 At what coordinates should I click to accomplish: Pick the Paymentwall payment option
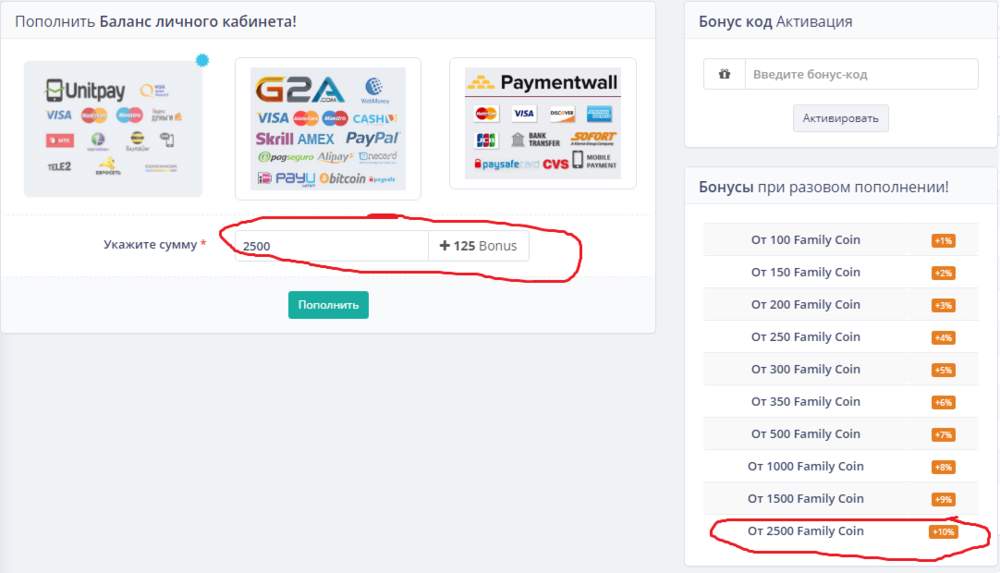(543, 123)
